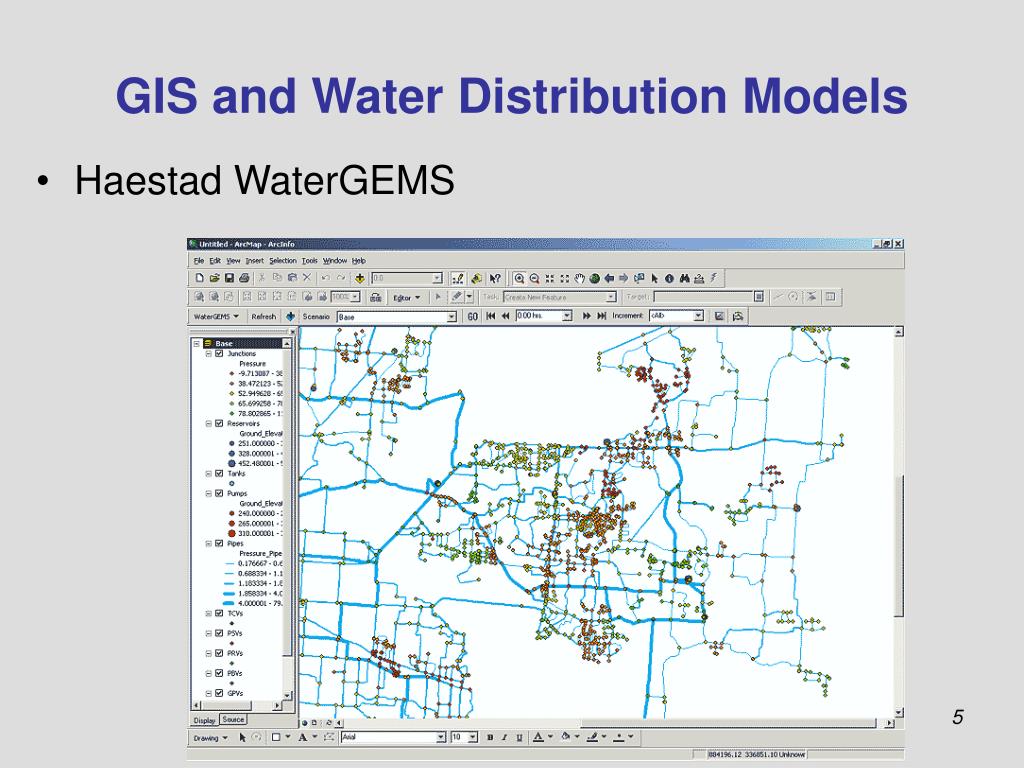Image resolution: width=1024 pixels, height=768 pixels.
Task: Select the Sketch pencil tool
Action: coord(457,297)
